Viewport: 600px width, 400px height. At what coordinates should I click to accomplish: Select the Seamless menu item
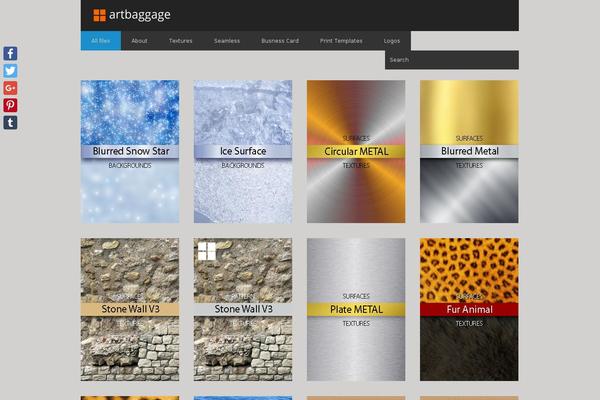[227, 41]
